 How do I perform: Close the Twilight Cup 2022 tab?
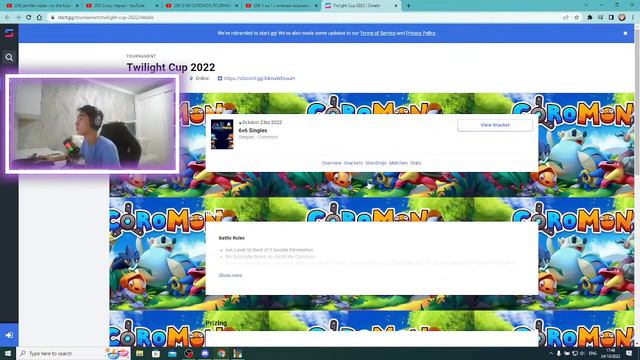click(x=396, y=6)
